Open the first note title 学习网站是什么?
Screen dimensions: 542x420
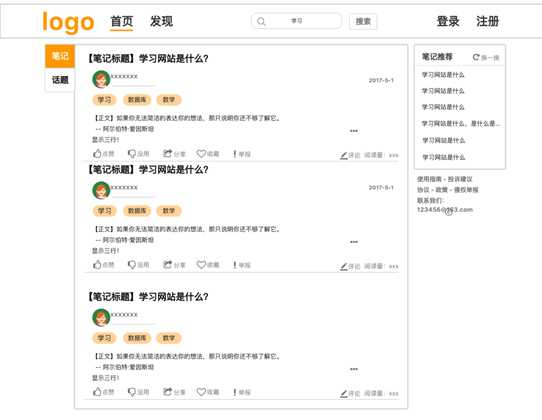[x=174, y=59]
